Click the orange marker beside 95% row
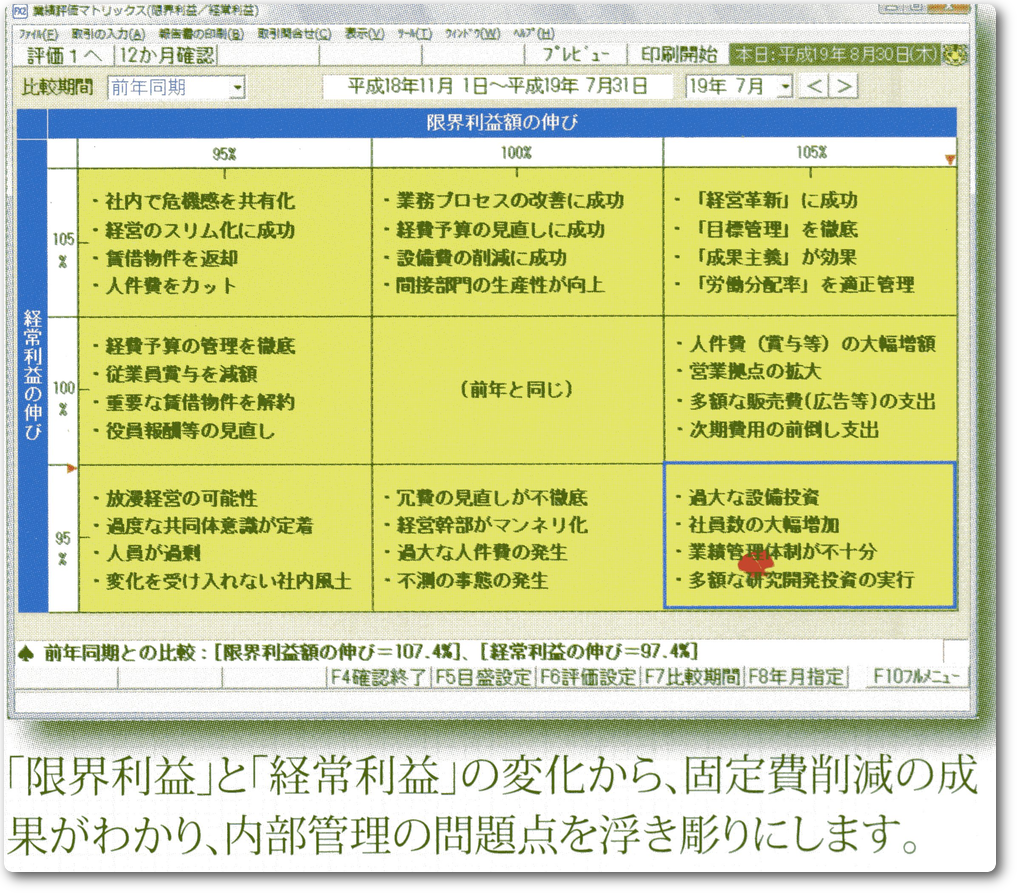The height and width of the screenshot is (893, 1017). click(x=71, y=468)
